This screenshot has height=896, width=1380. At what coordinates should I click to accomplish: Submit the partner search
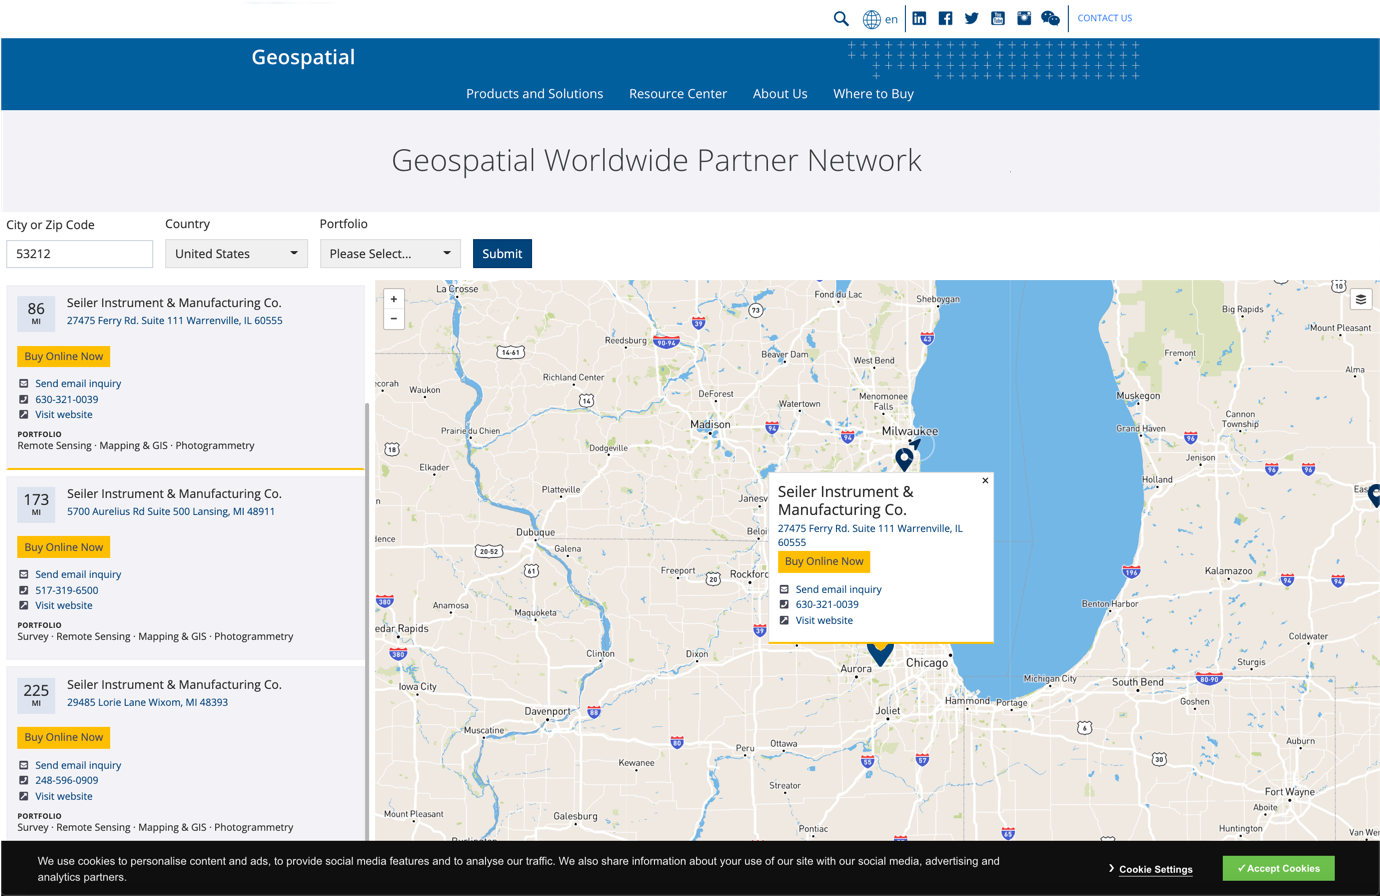click(x=502, y=253)
